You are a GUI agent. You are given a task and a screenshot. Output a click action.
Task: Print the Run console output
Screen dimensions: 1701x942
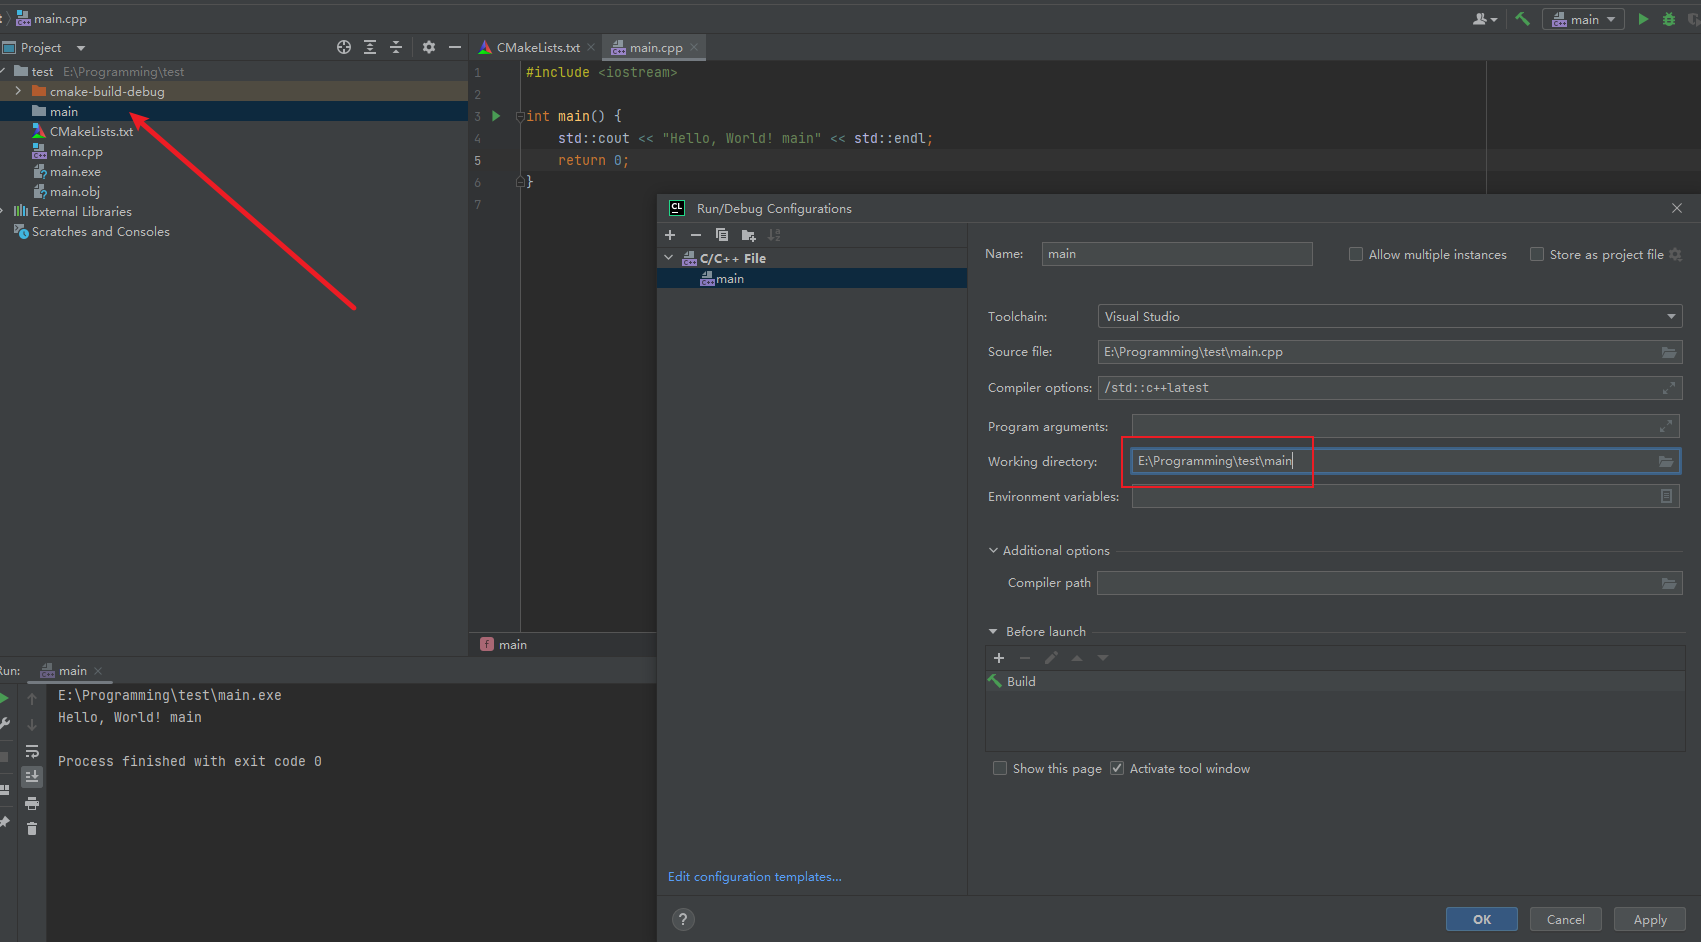pos(32,803)
